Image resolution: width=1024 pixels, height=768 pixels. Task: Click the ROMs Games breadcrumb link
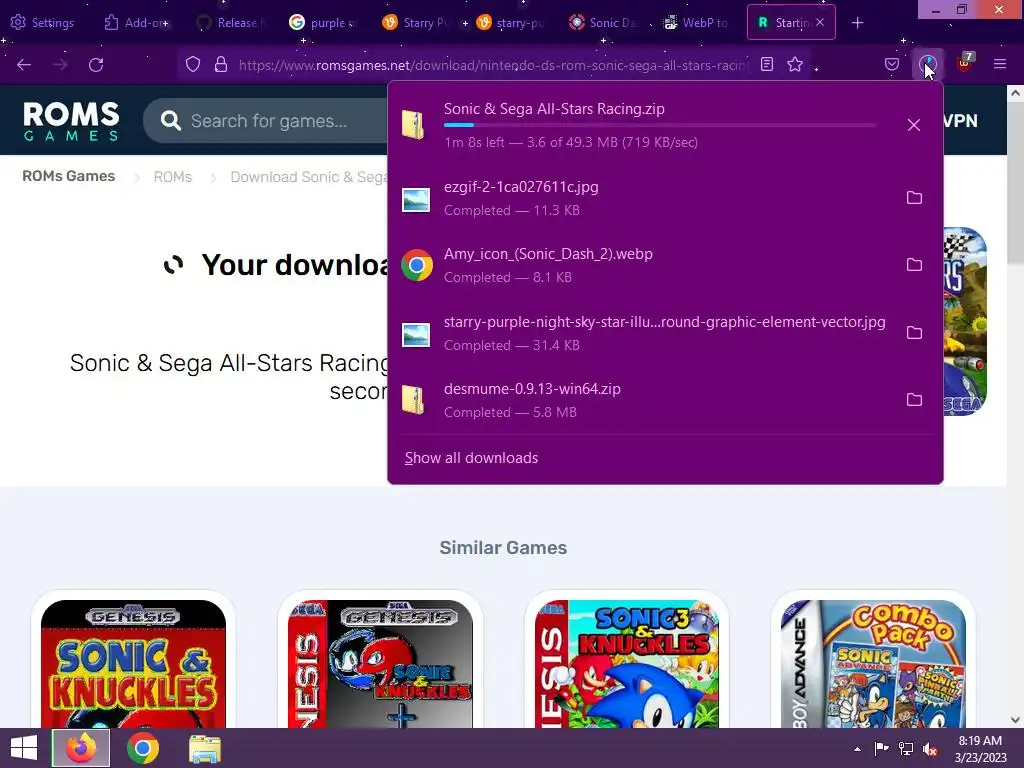[69, 176]
